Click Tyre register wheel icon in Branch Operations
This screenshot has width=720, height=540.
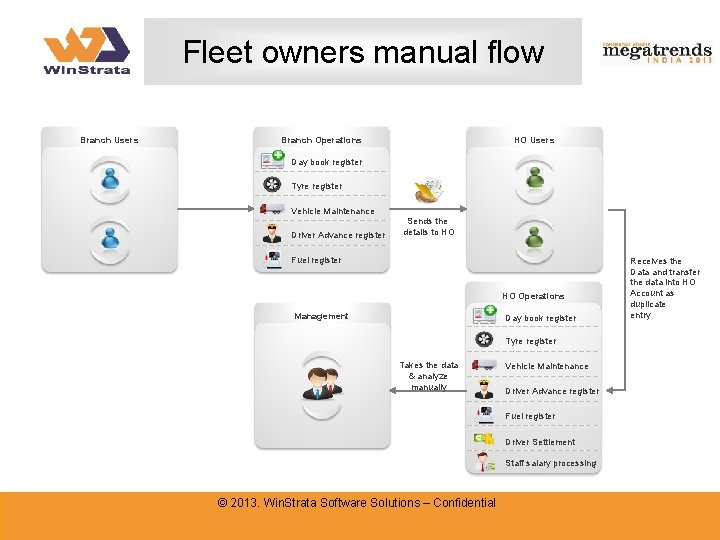[x=272, y=185]
